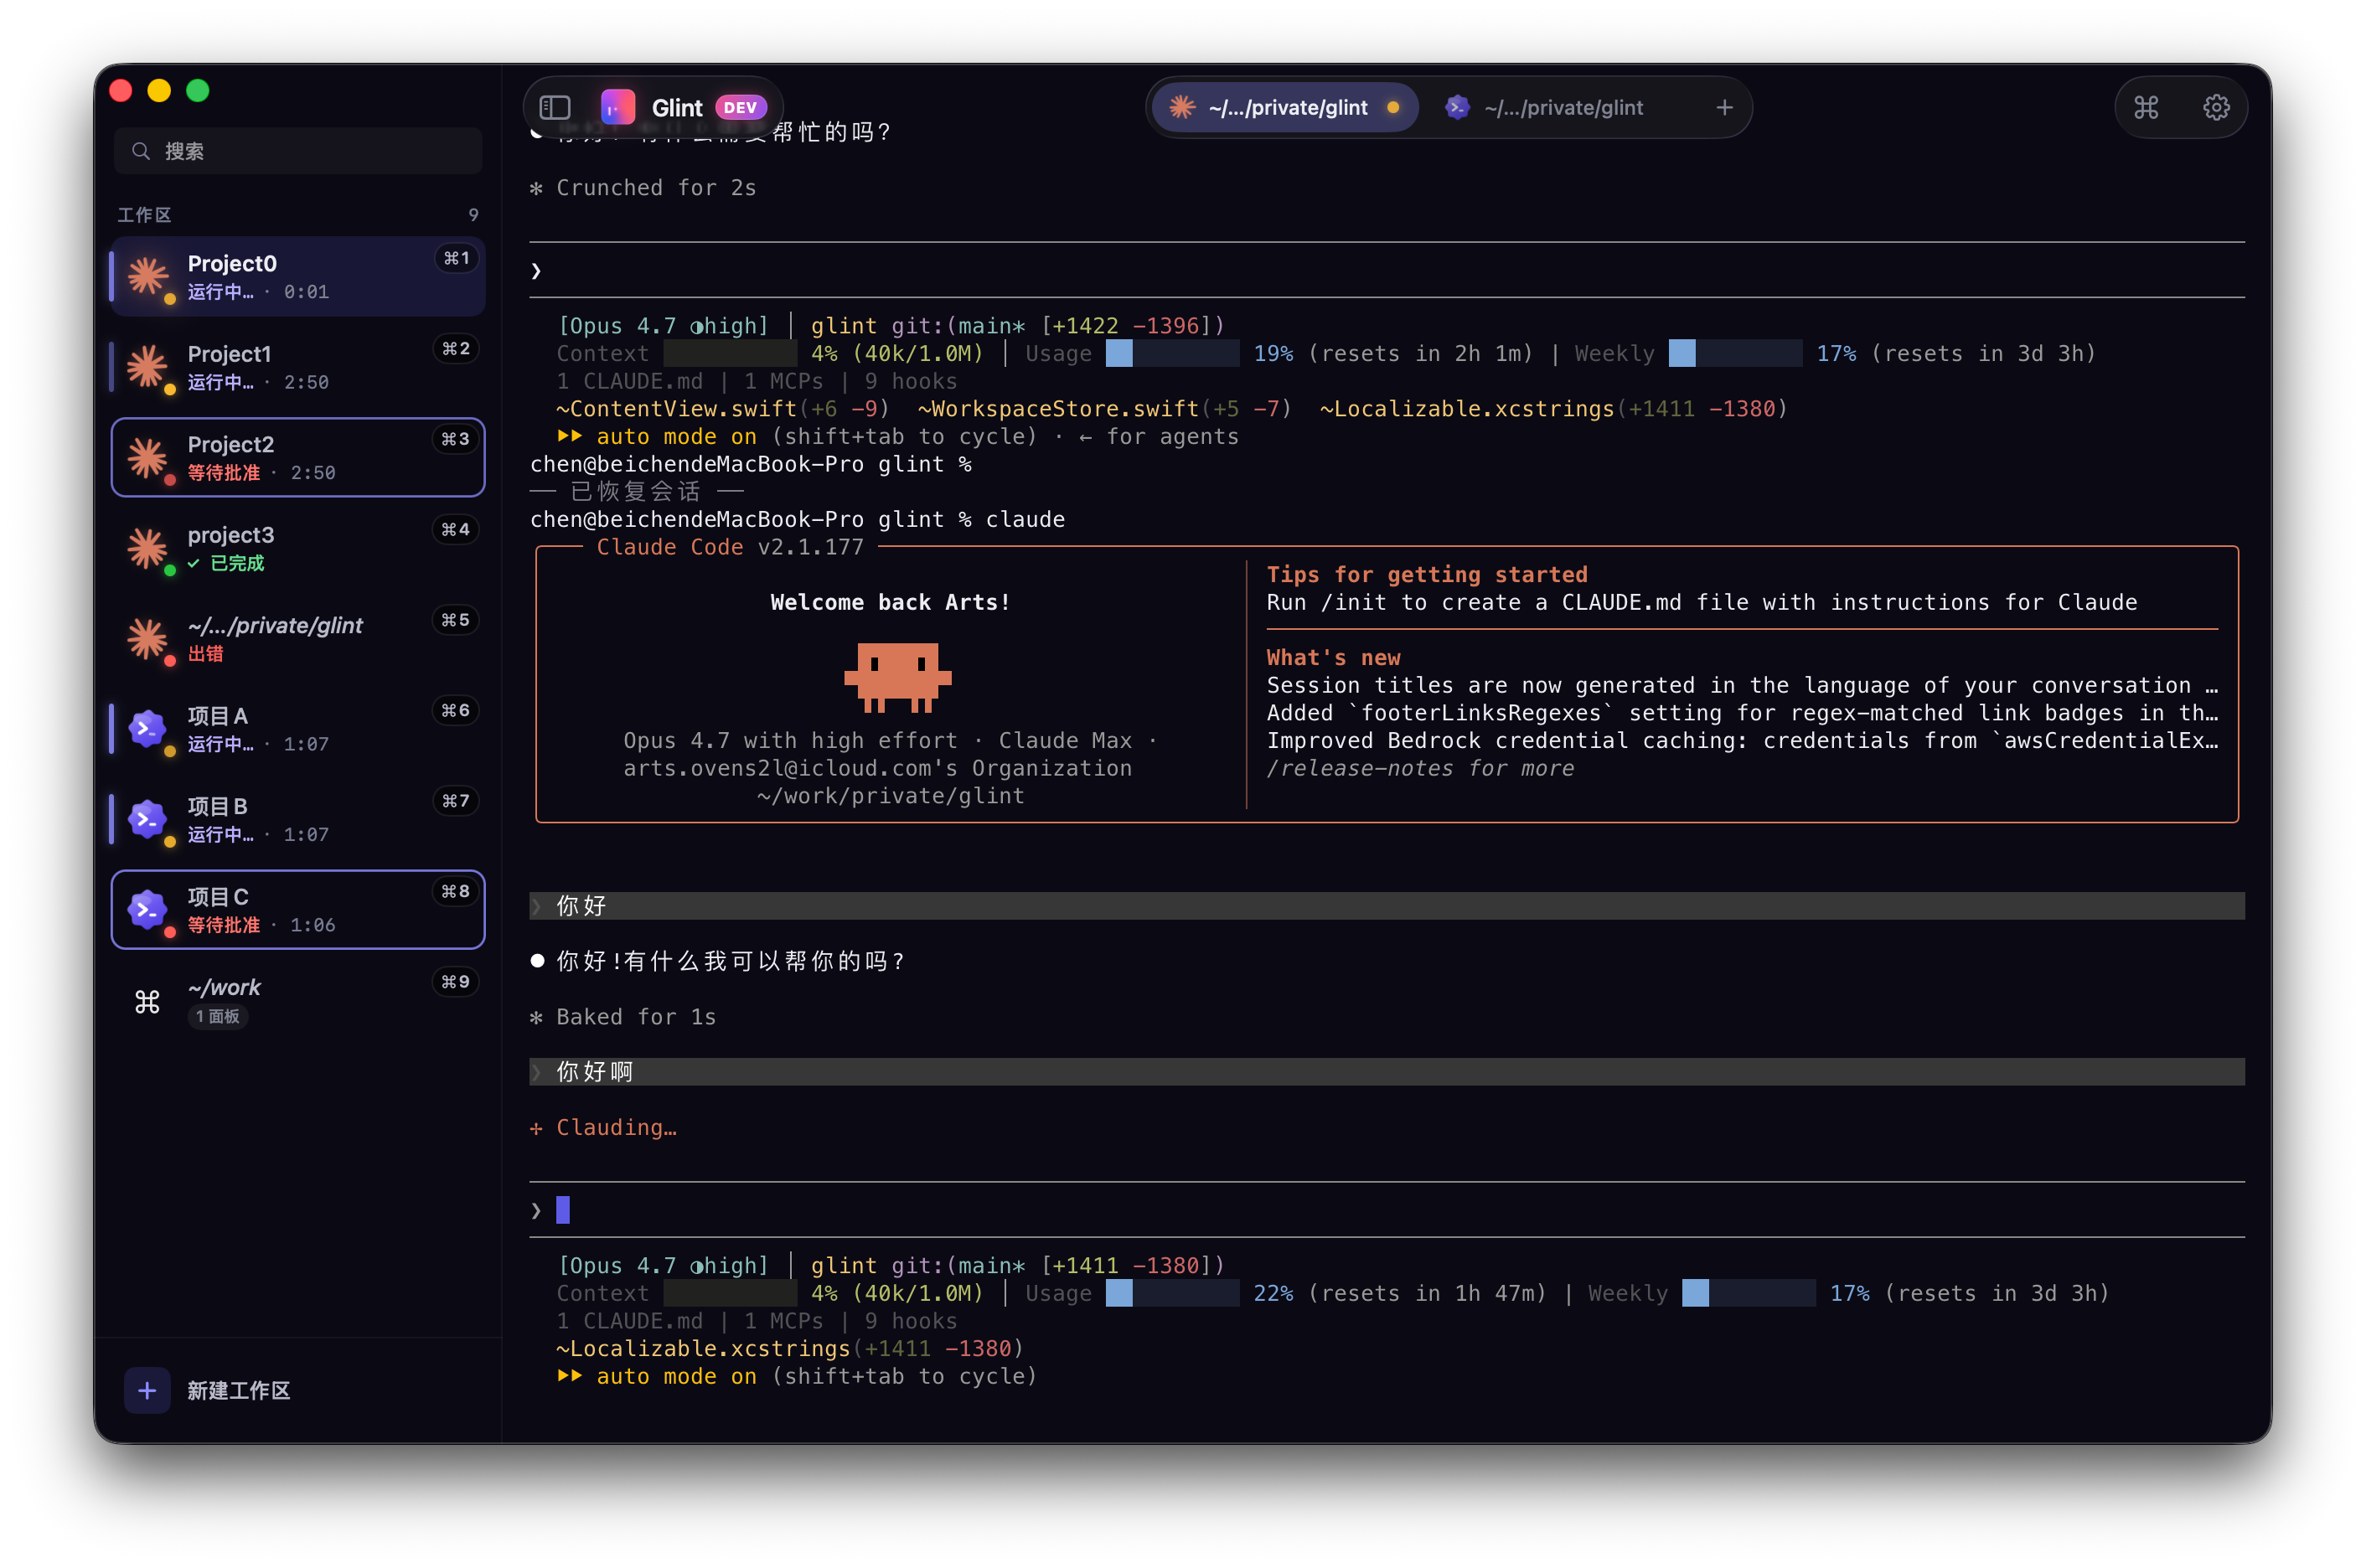Screen dimensions: 2366x1568
Task: Toggle the sidebar panel icon
Action: (555, 107)
